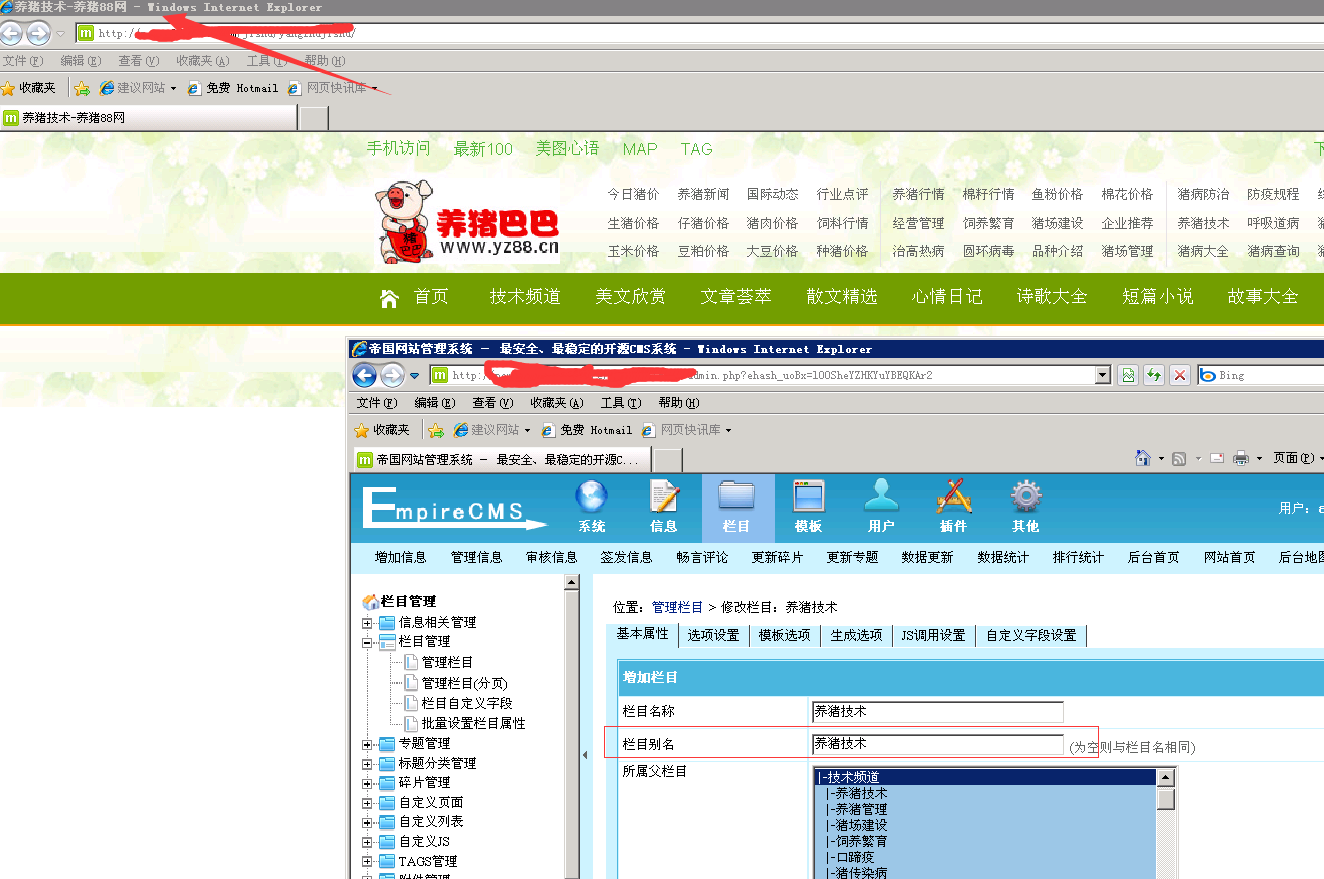Viewport: 1324px width, 879px height.
Task: Click the 插件 (Plugin) icon
Action: (953, 498)
